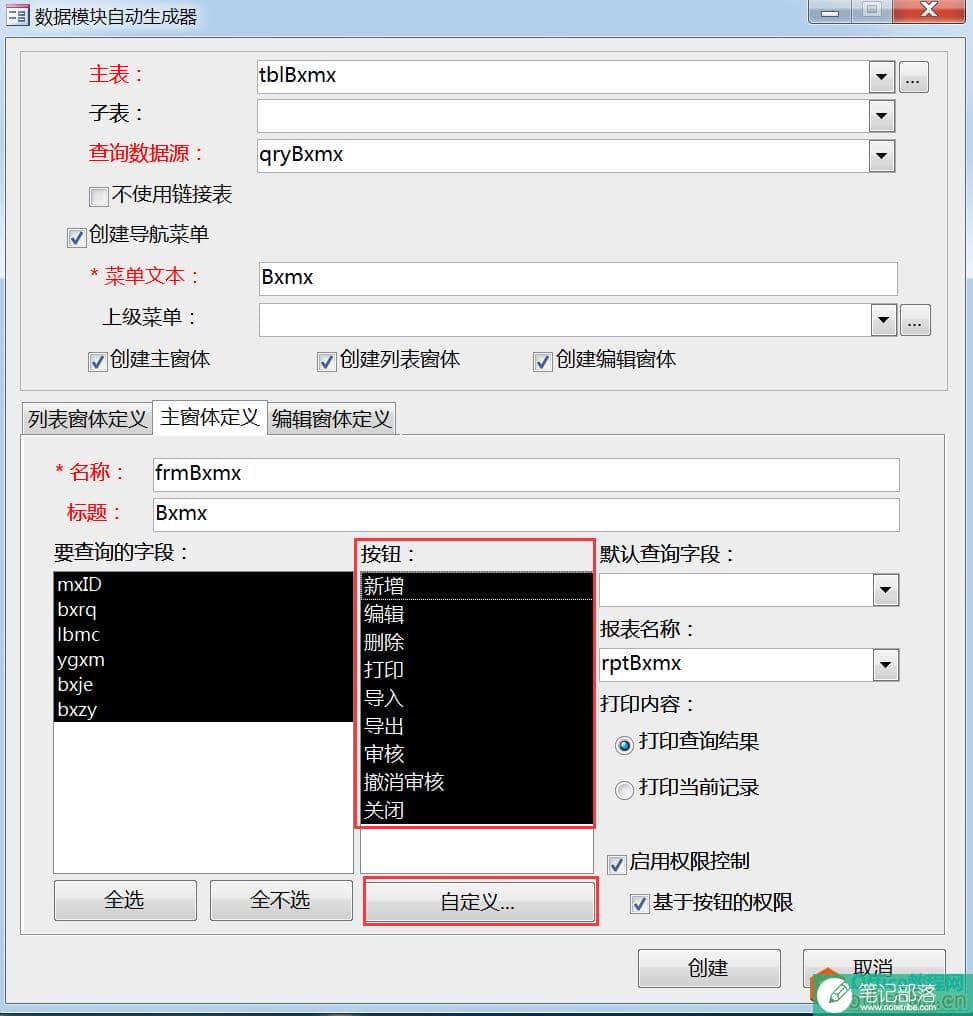
Task: Click the form icon in the title bar
Action: (17, 16)
